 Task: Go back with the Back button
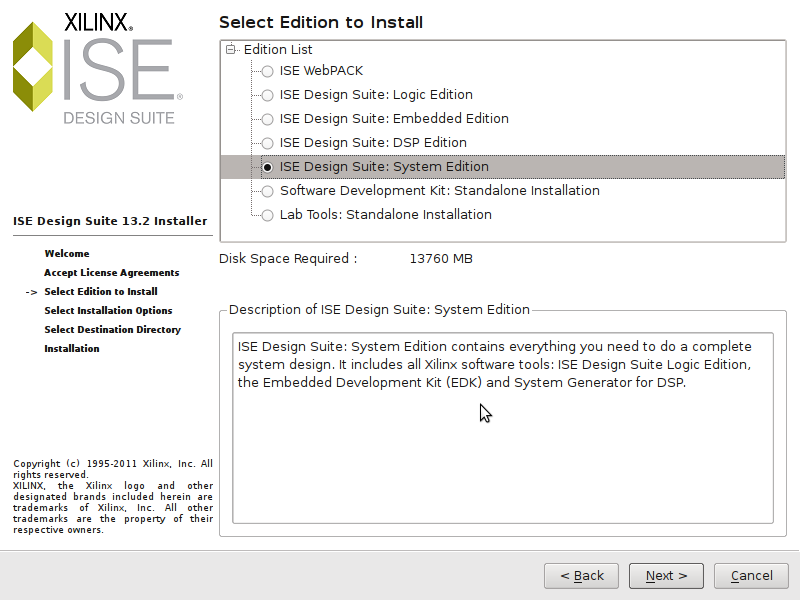582,576
